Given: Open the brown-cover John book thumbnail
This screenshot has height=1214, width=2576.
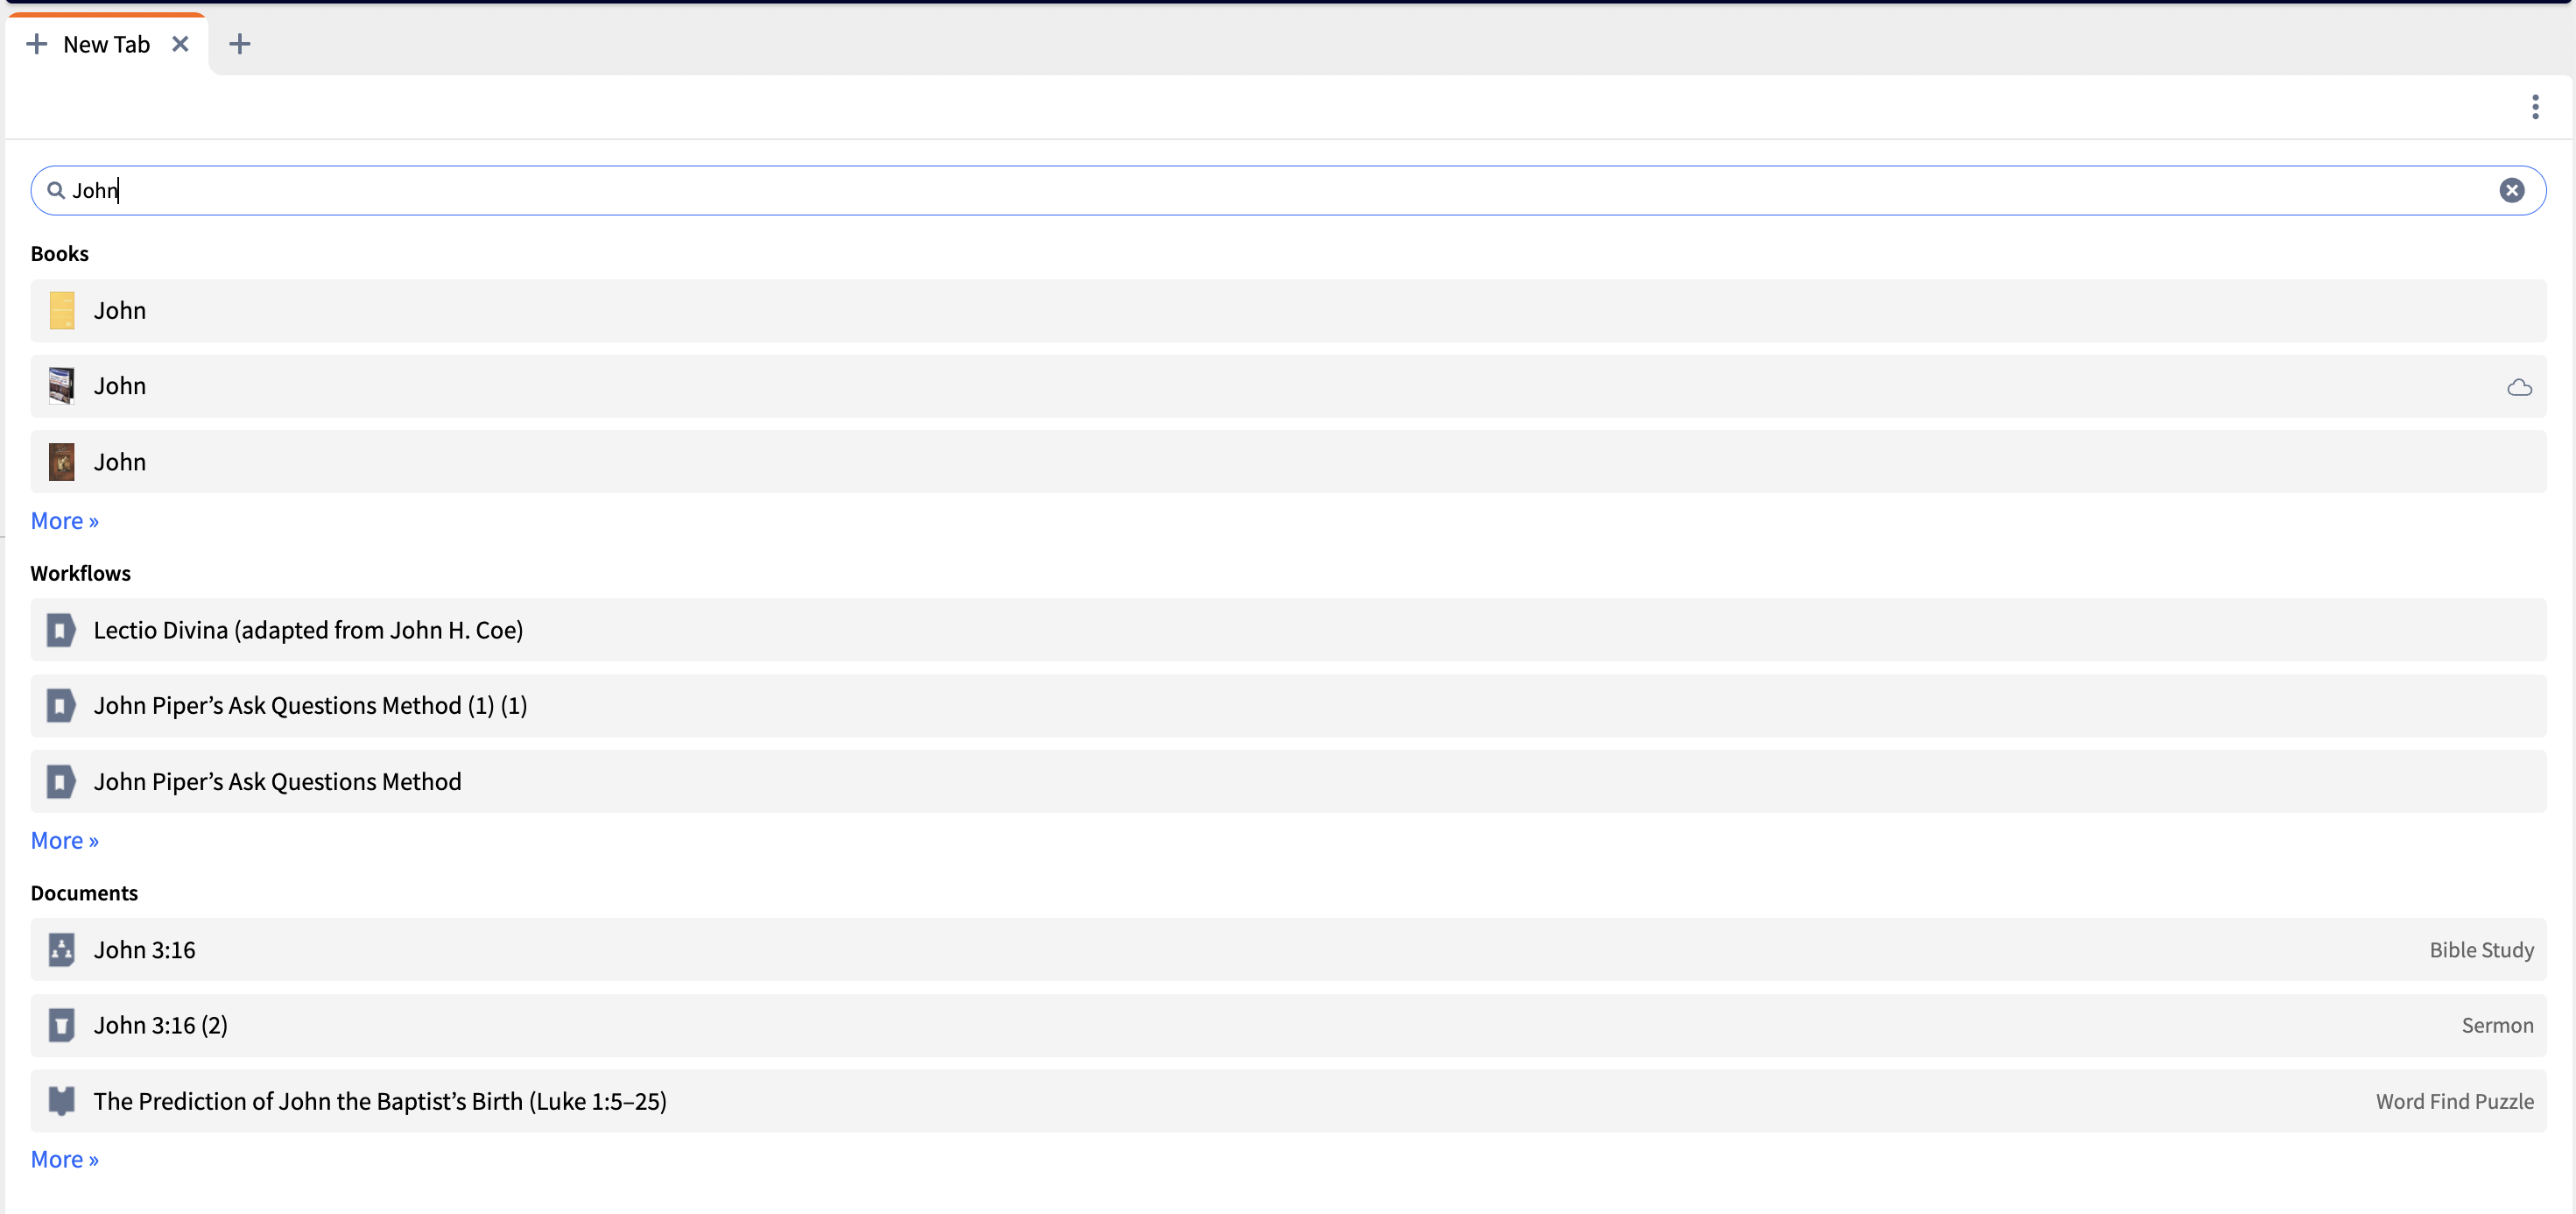Looking at the screenshot, I should [62, 462].
